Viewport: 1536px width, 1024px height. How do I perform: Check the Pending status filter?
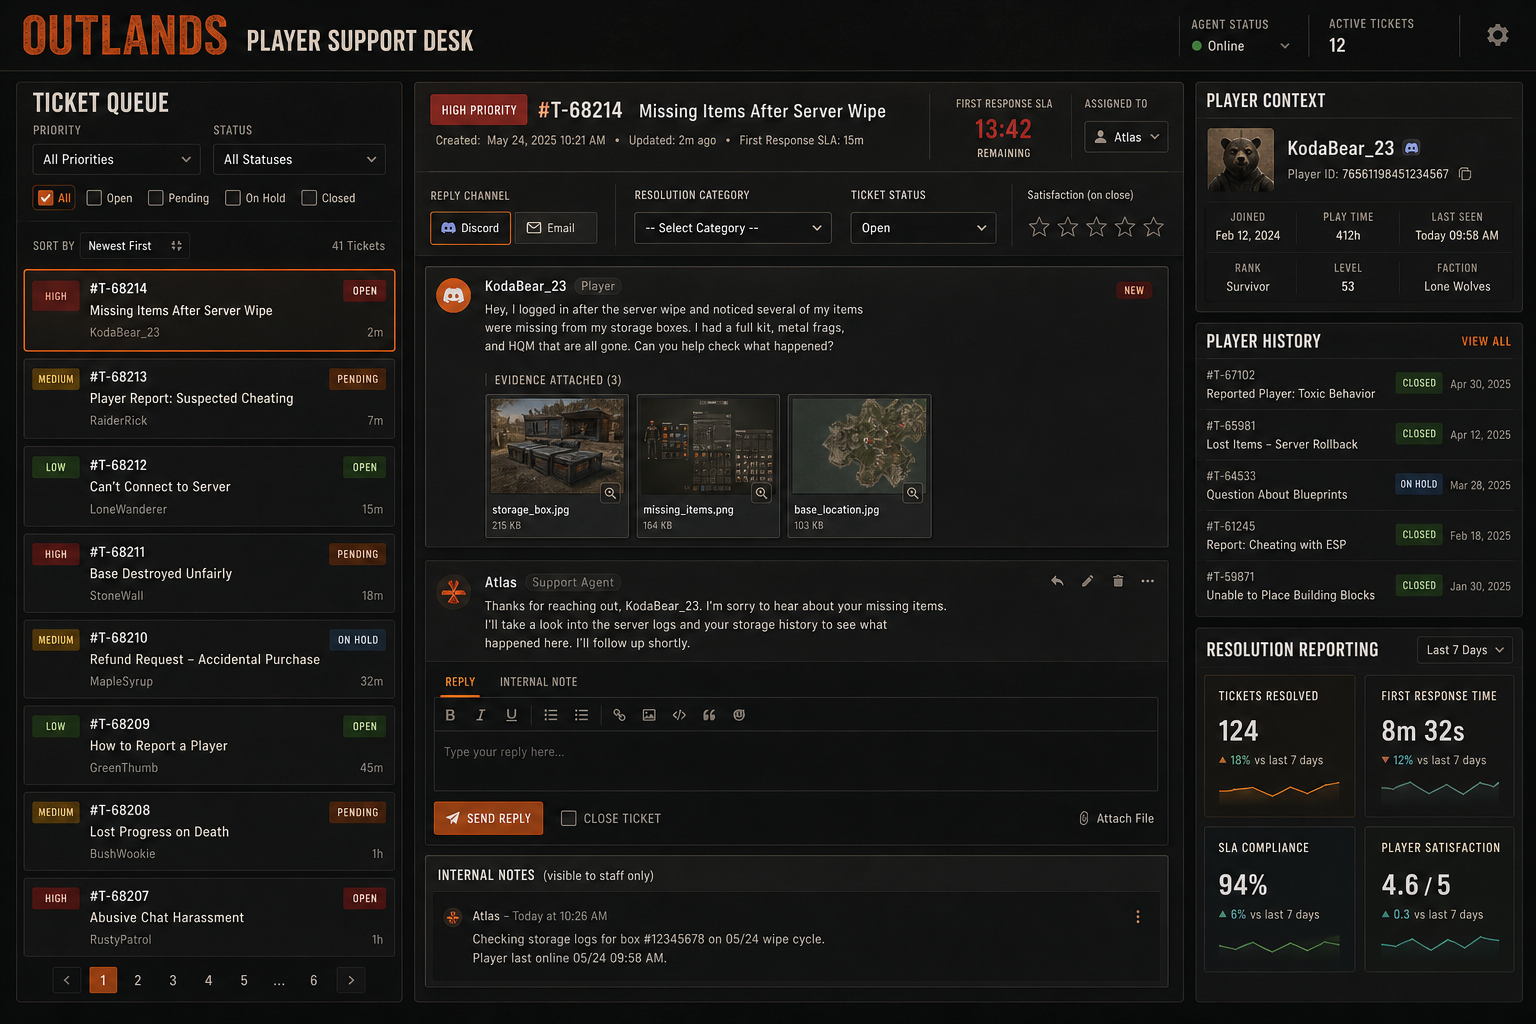coord(155,198)
